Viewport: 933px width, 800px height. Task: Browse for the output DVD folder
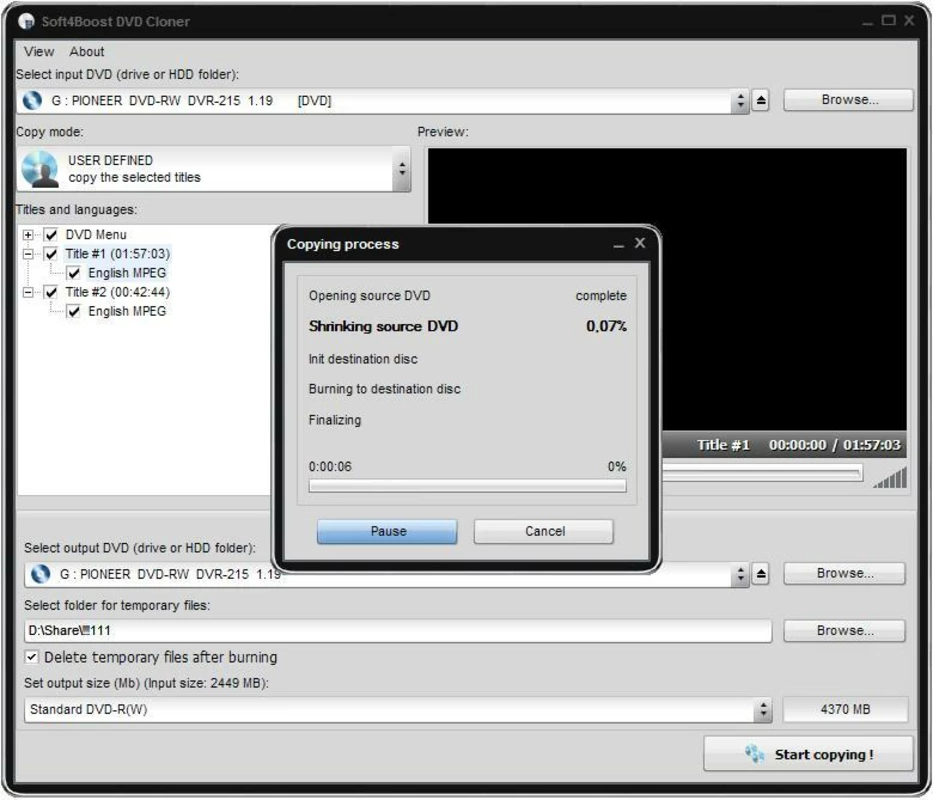click(x=844, y=573)
